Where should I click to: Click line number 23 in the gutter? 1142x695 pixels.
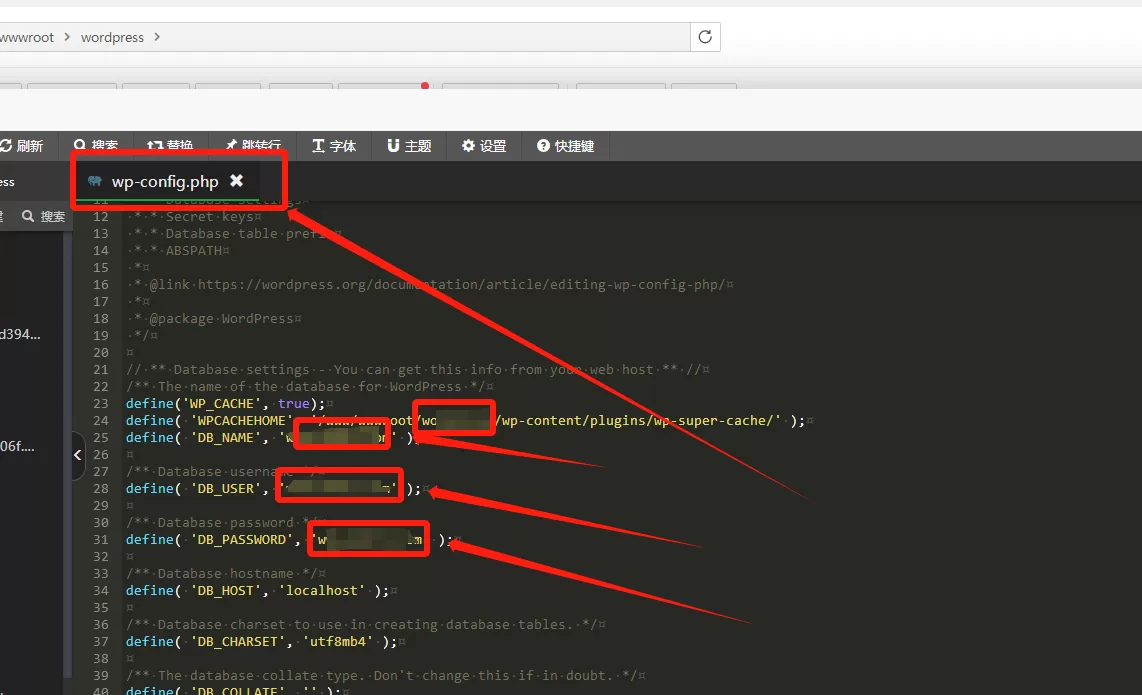[x=101, y=403]
